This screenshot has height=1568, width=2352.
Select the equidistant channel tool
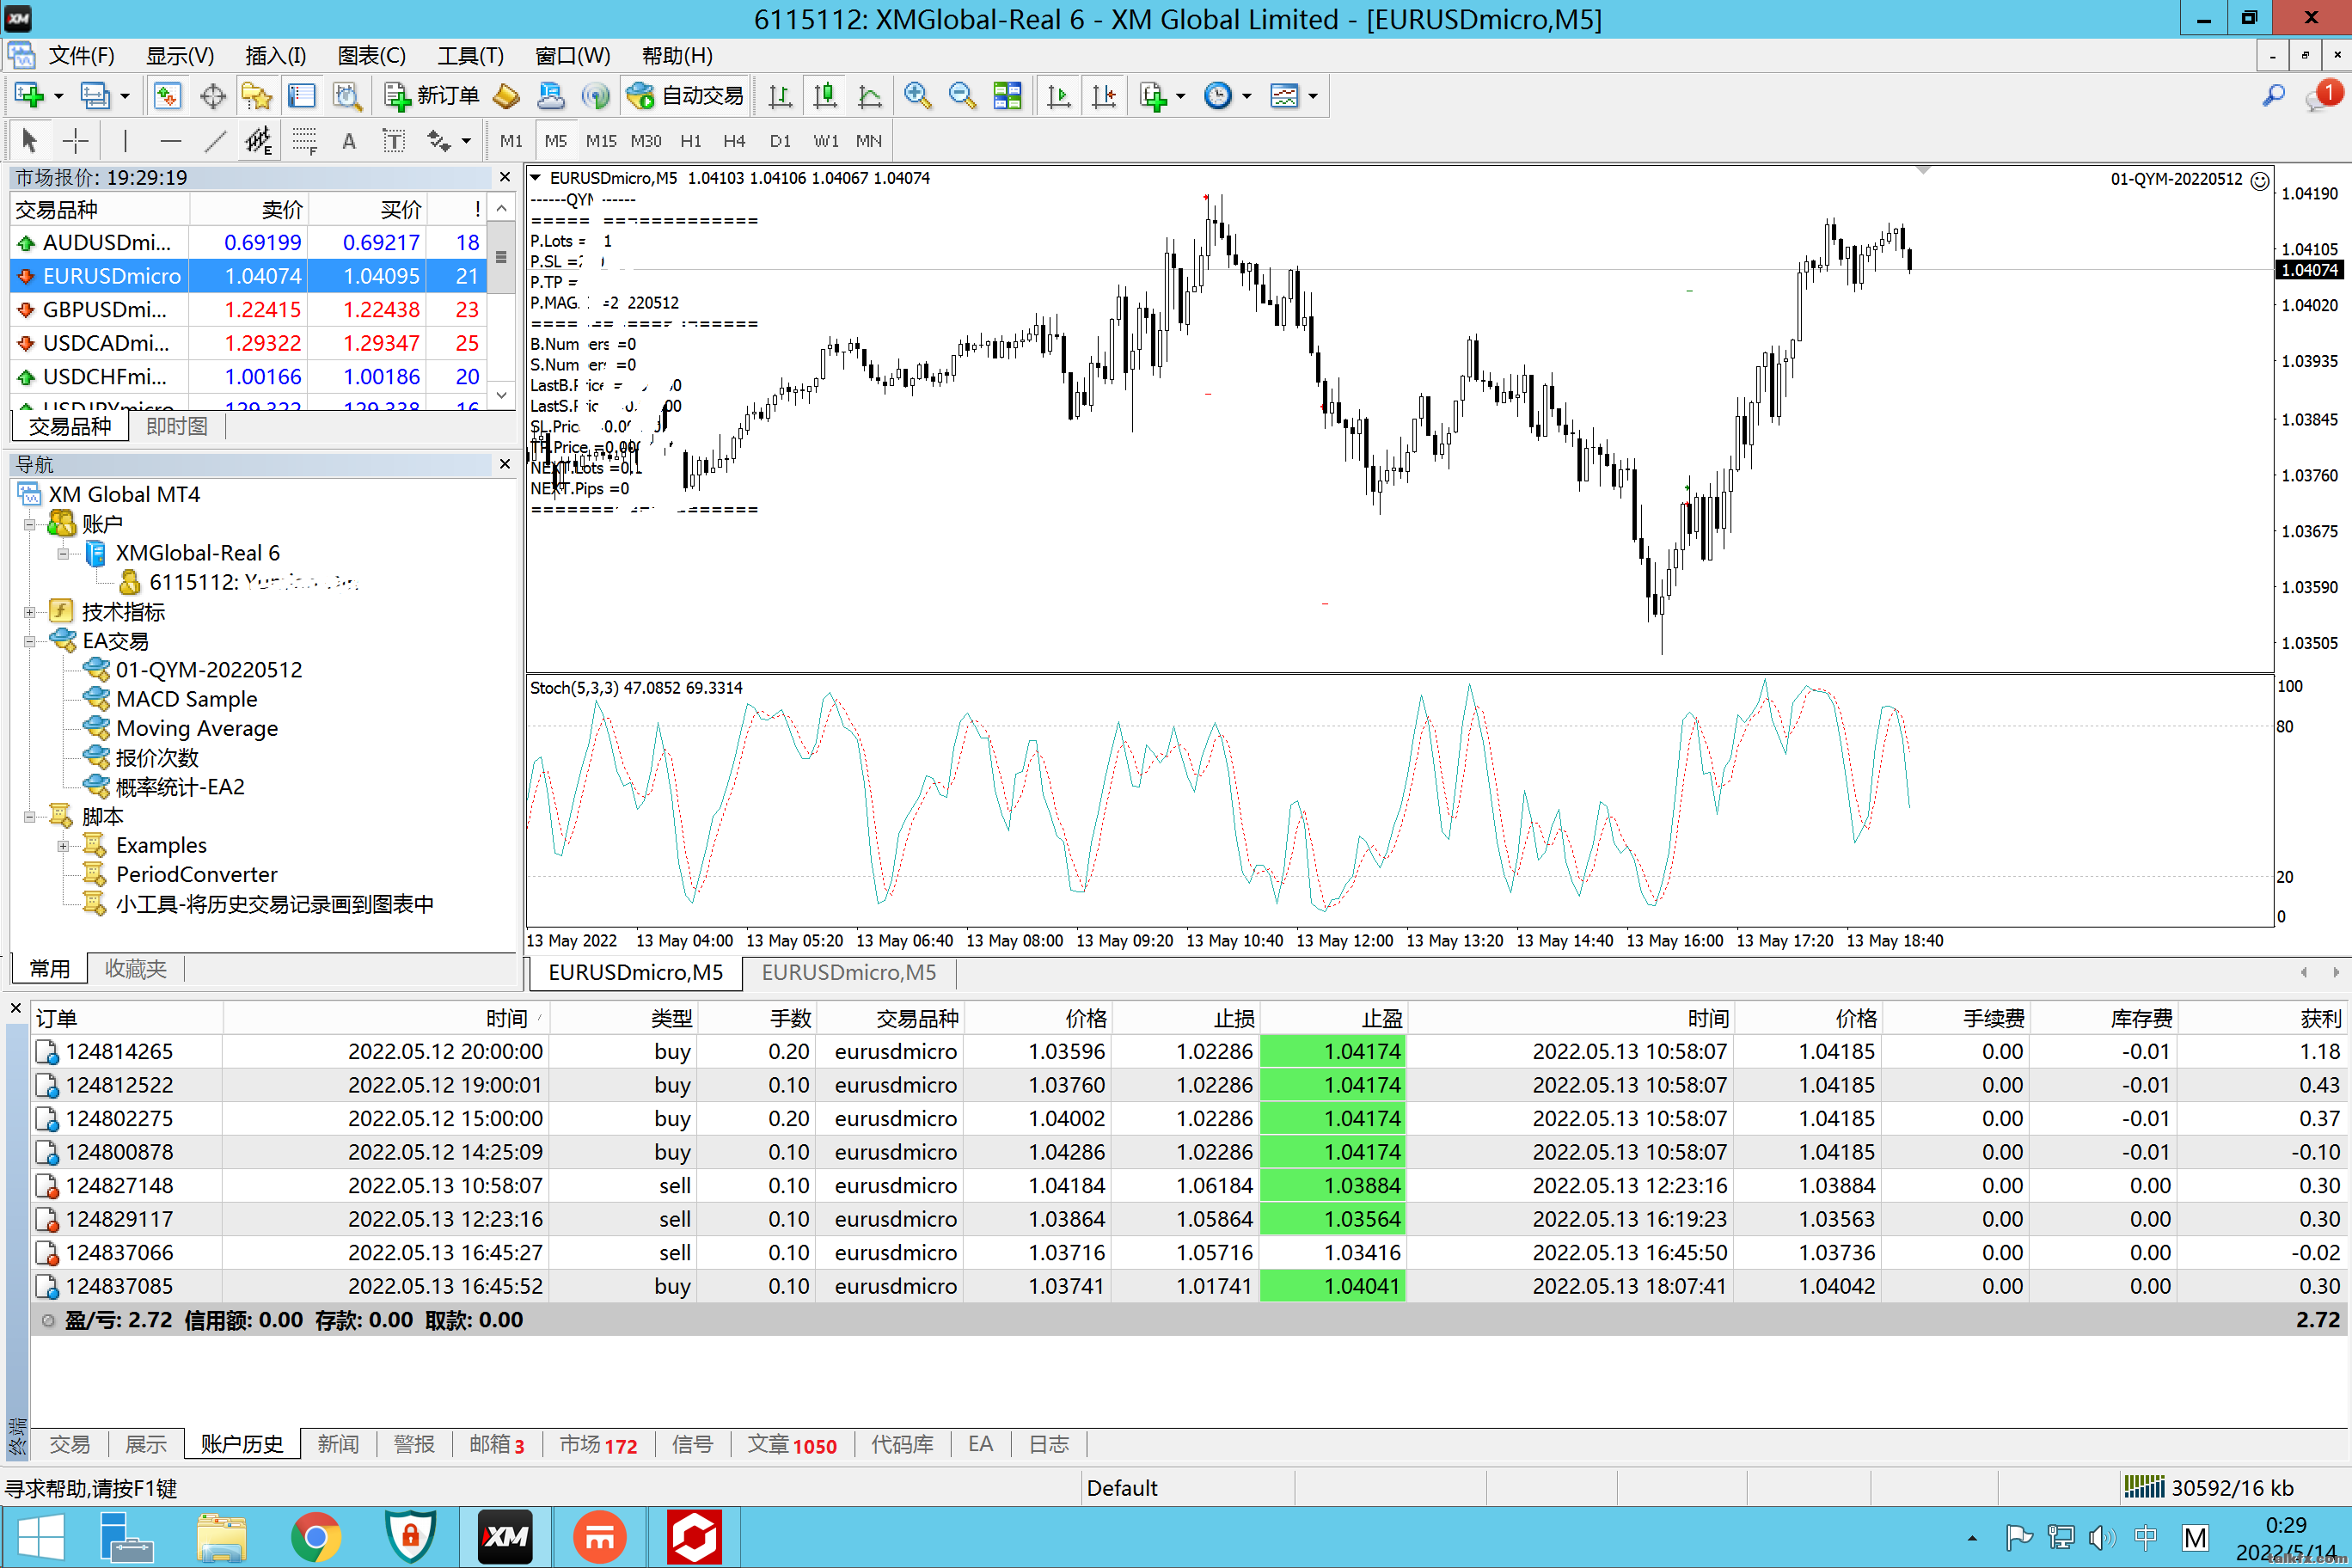tap(259, 141)
